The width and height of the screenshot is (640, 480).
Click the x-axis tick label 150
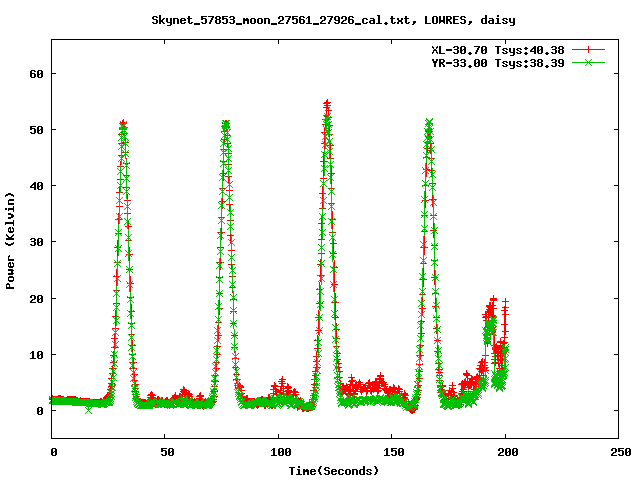tap(394, 452)
